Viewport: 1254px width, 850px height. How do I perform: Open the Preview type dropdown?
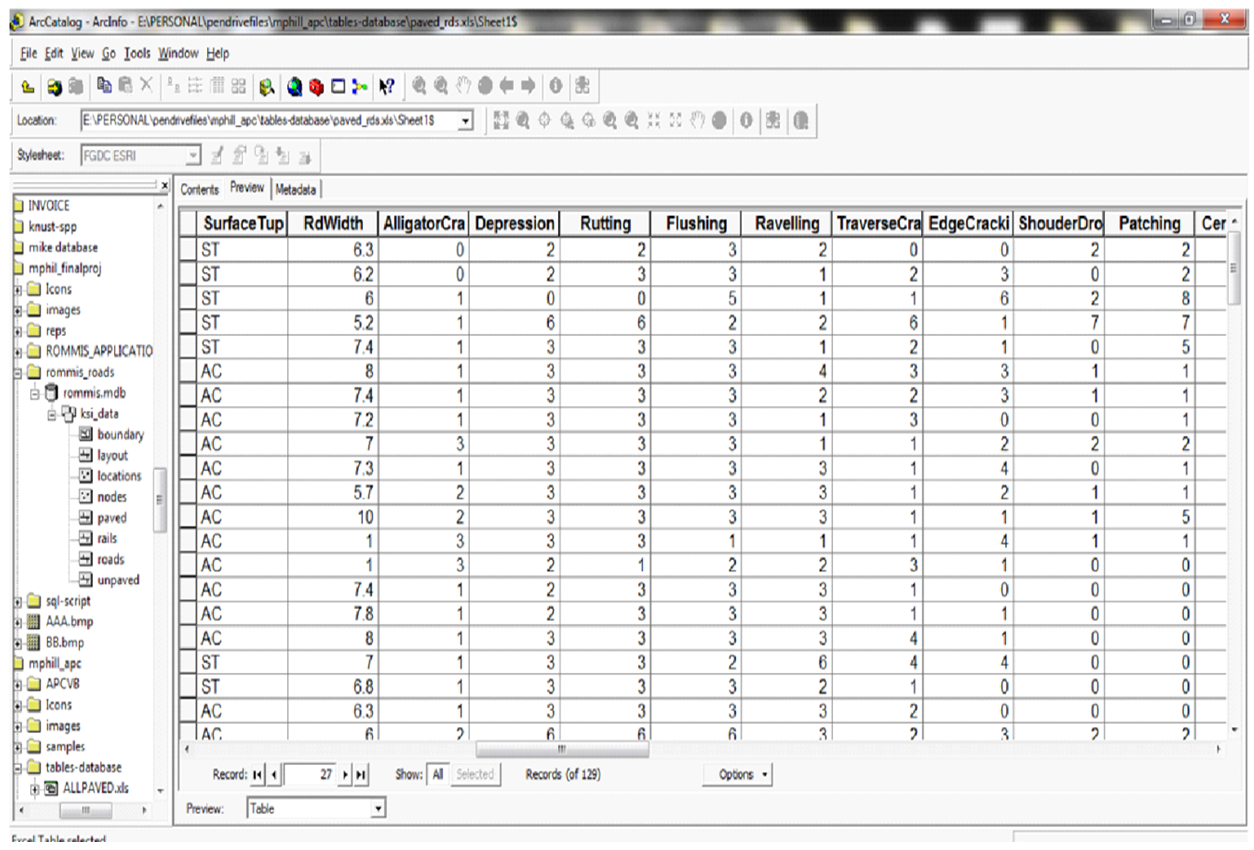tap(378, 809)
